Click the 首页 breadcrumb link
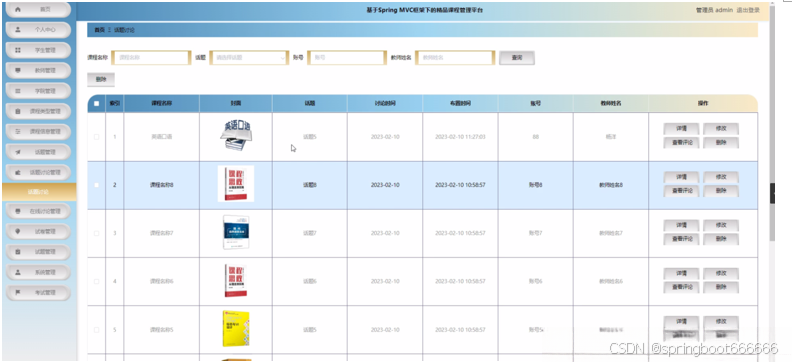Viewport: 792px width, 362px height. [100, 30]
